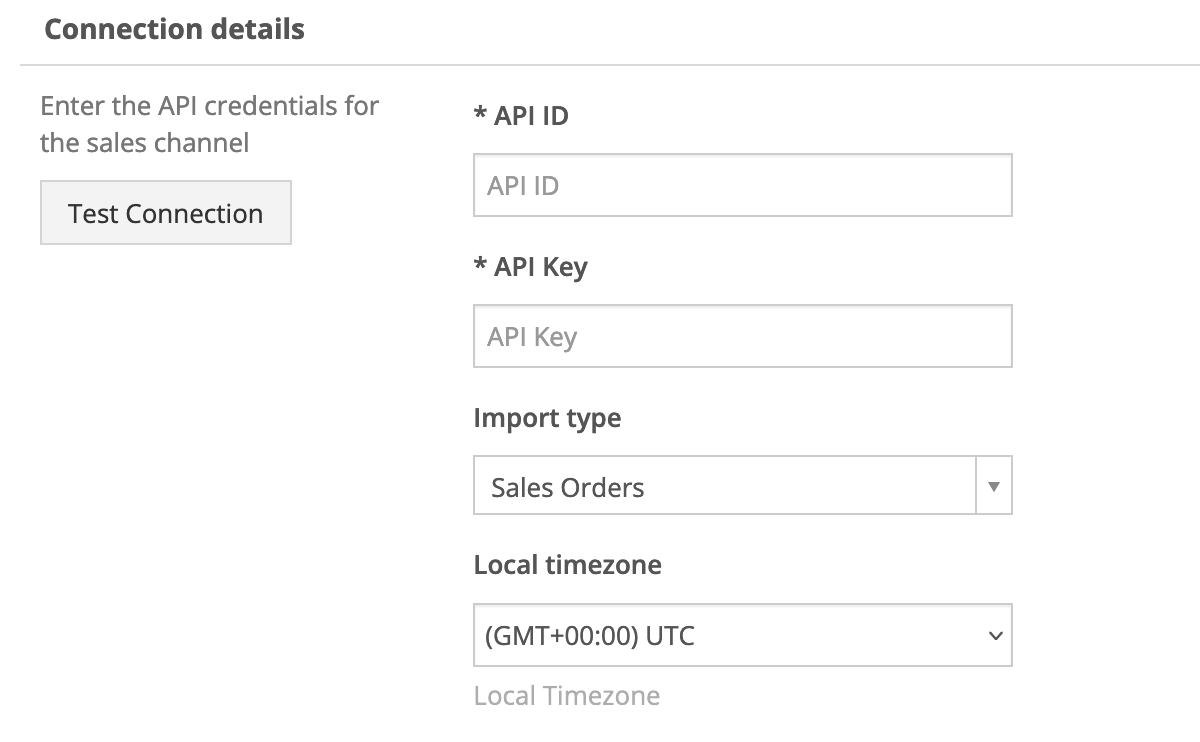Click the "Connection details" section heading

(174, 29)
